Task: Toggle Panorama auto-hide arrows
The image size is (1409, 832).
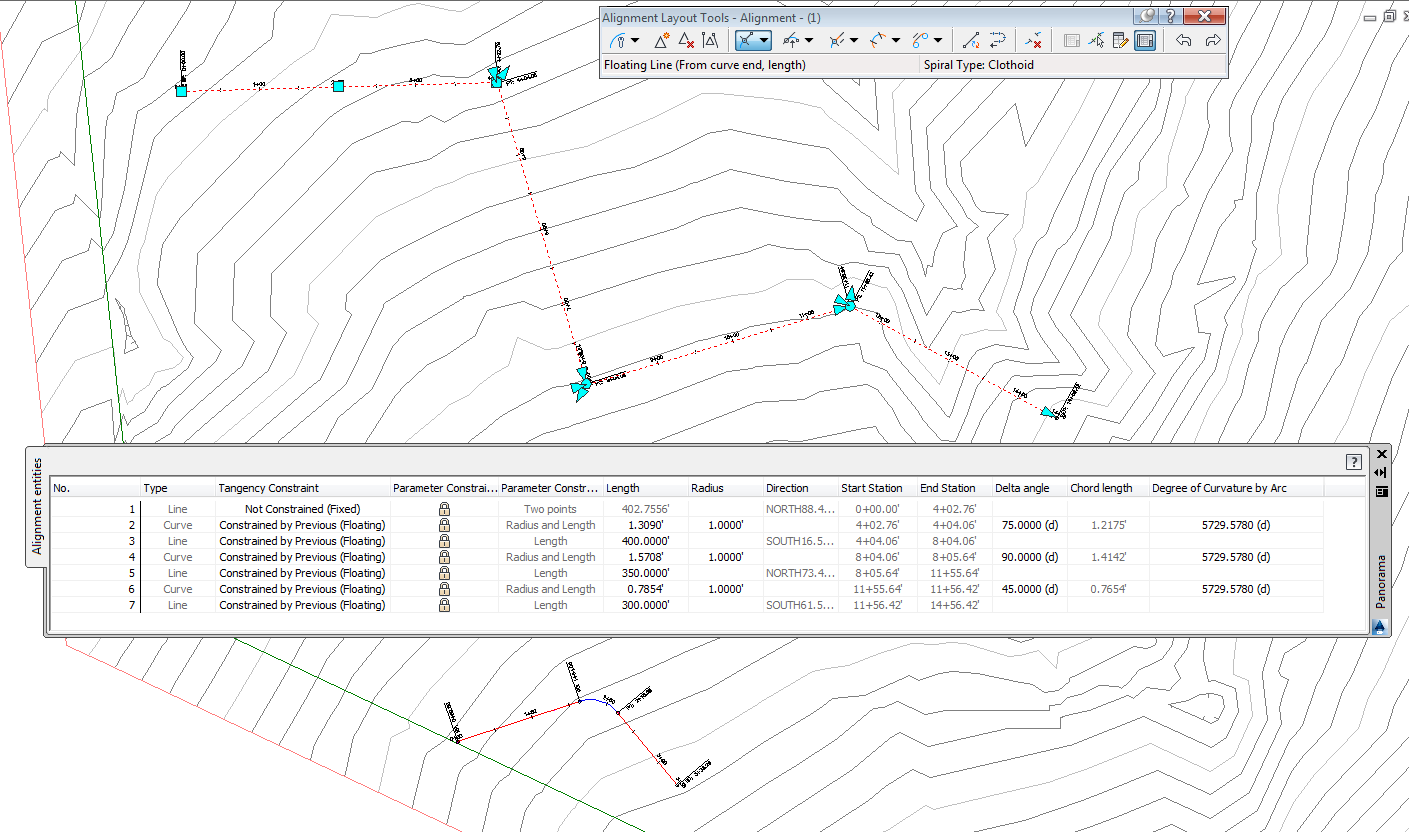Action: [x=1381, y=472]
